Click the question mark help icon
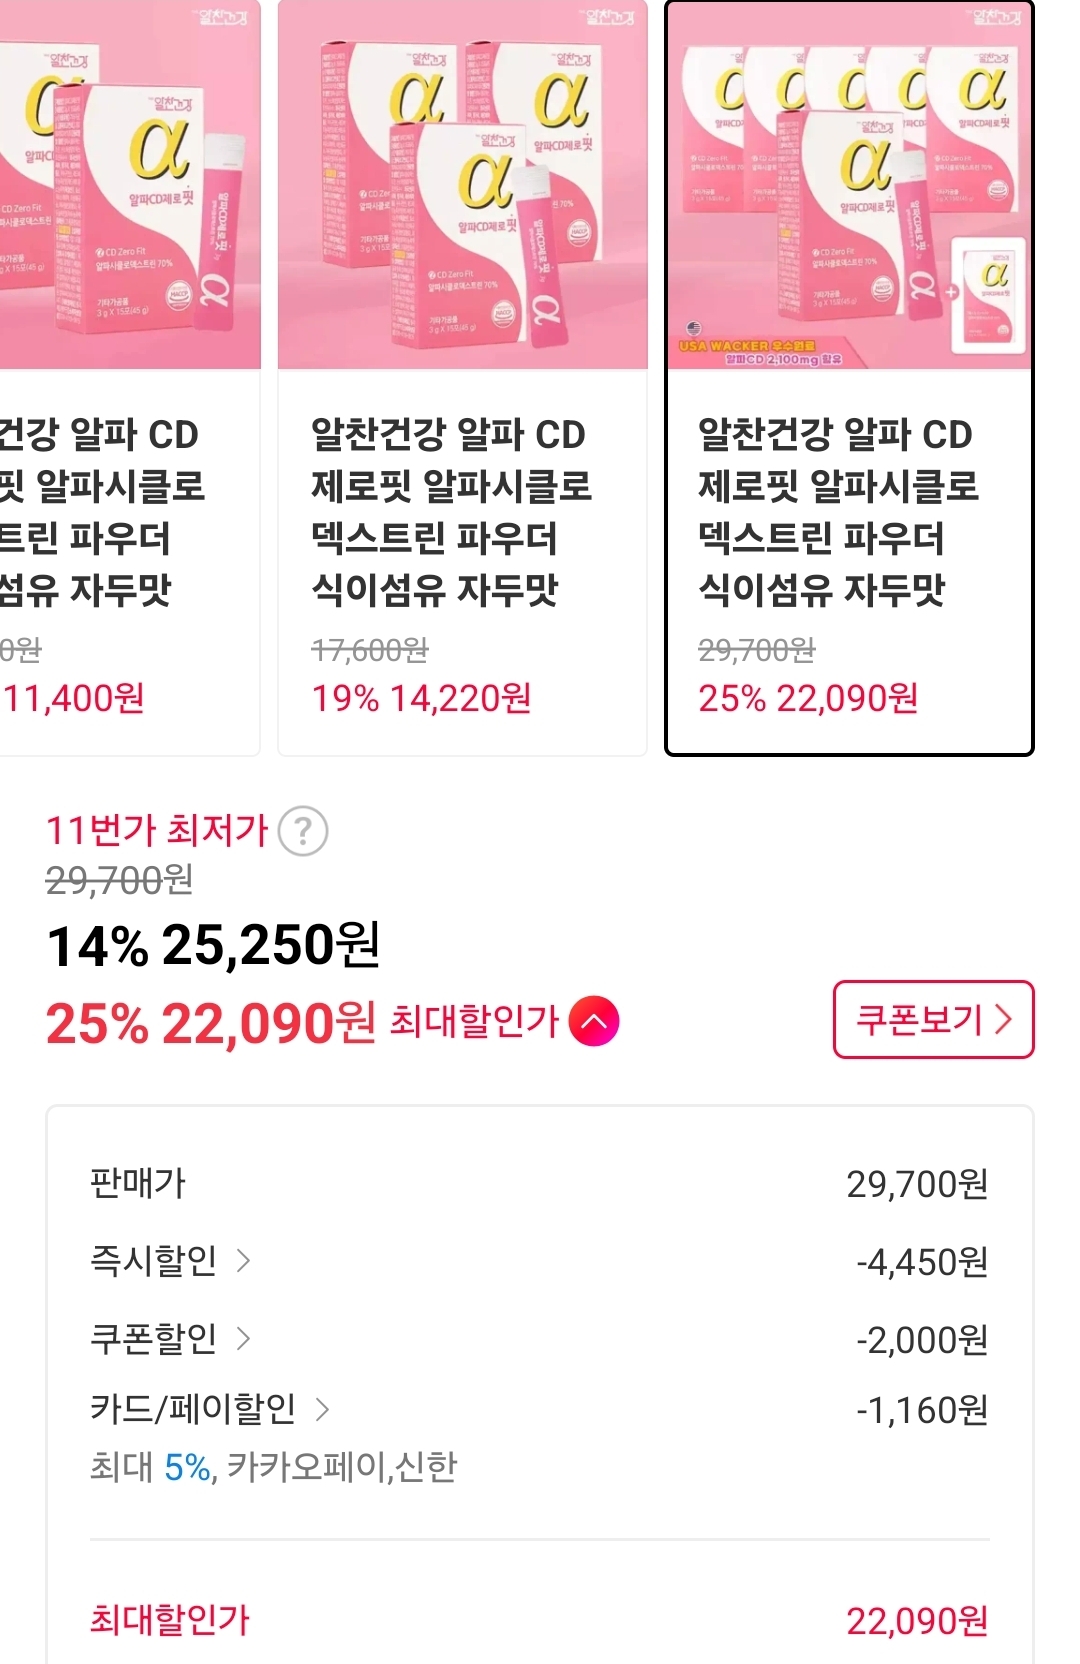The image size is (1080, 1664). tap(302, 831)
